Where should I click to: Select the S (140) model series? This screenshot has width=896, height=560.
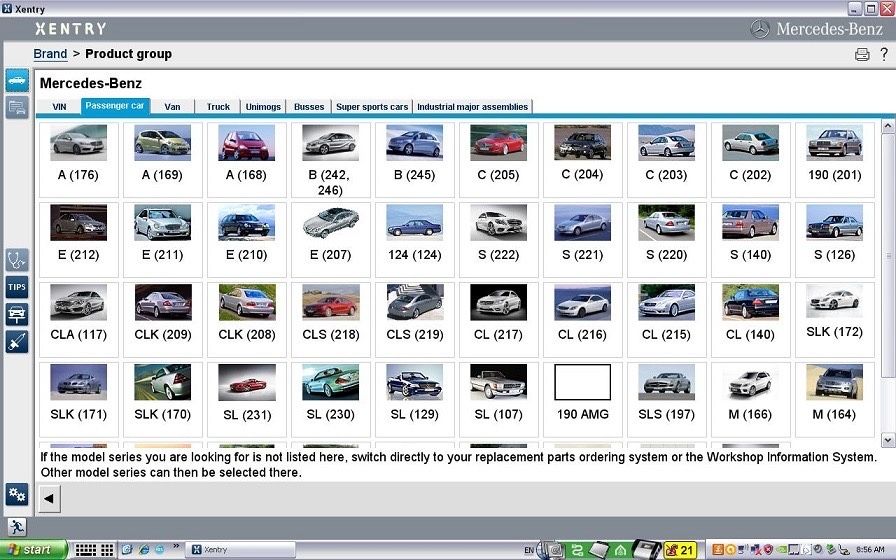click(x=750, y=239)
